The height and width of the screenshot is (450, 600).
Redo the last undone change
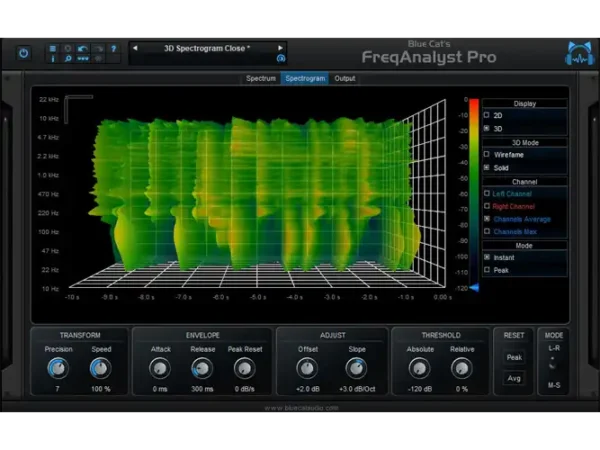(98, 49)
